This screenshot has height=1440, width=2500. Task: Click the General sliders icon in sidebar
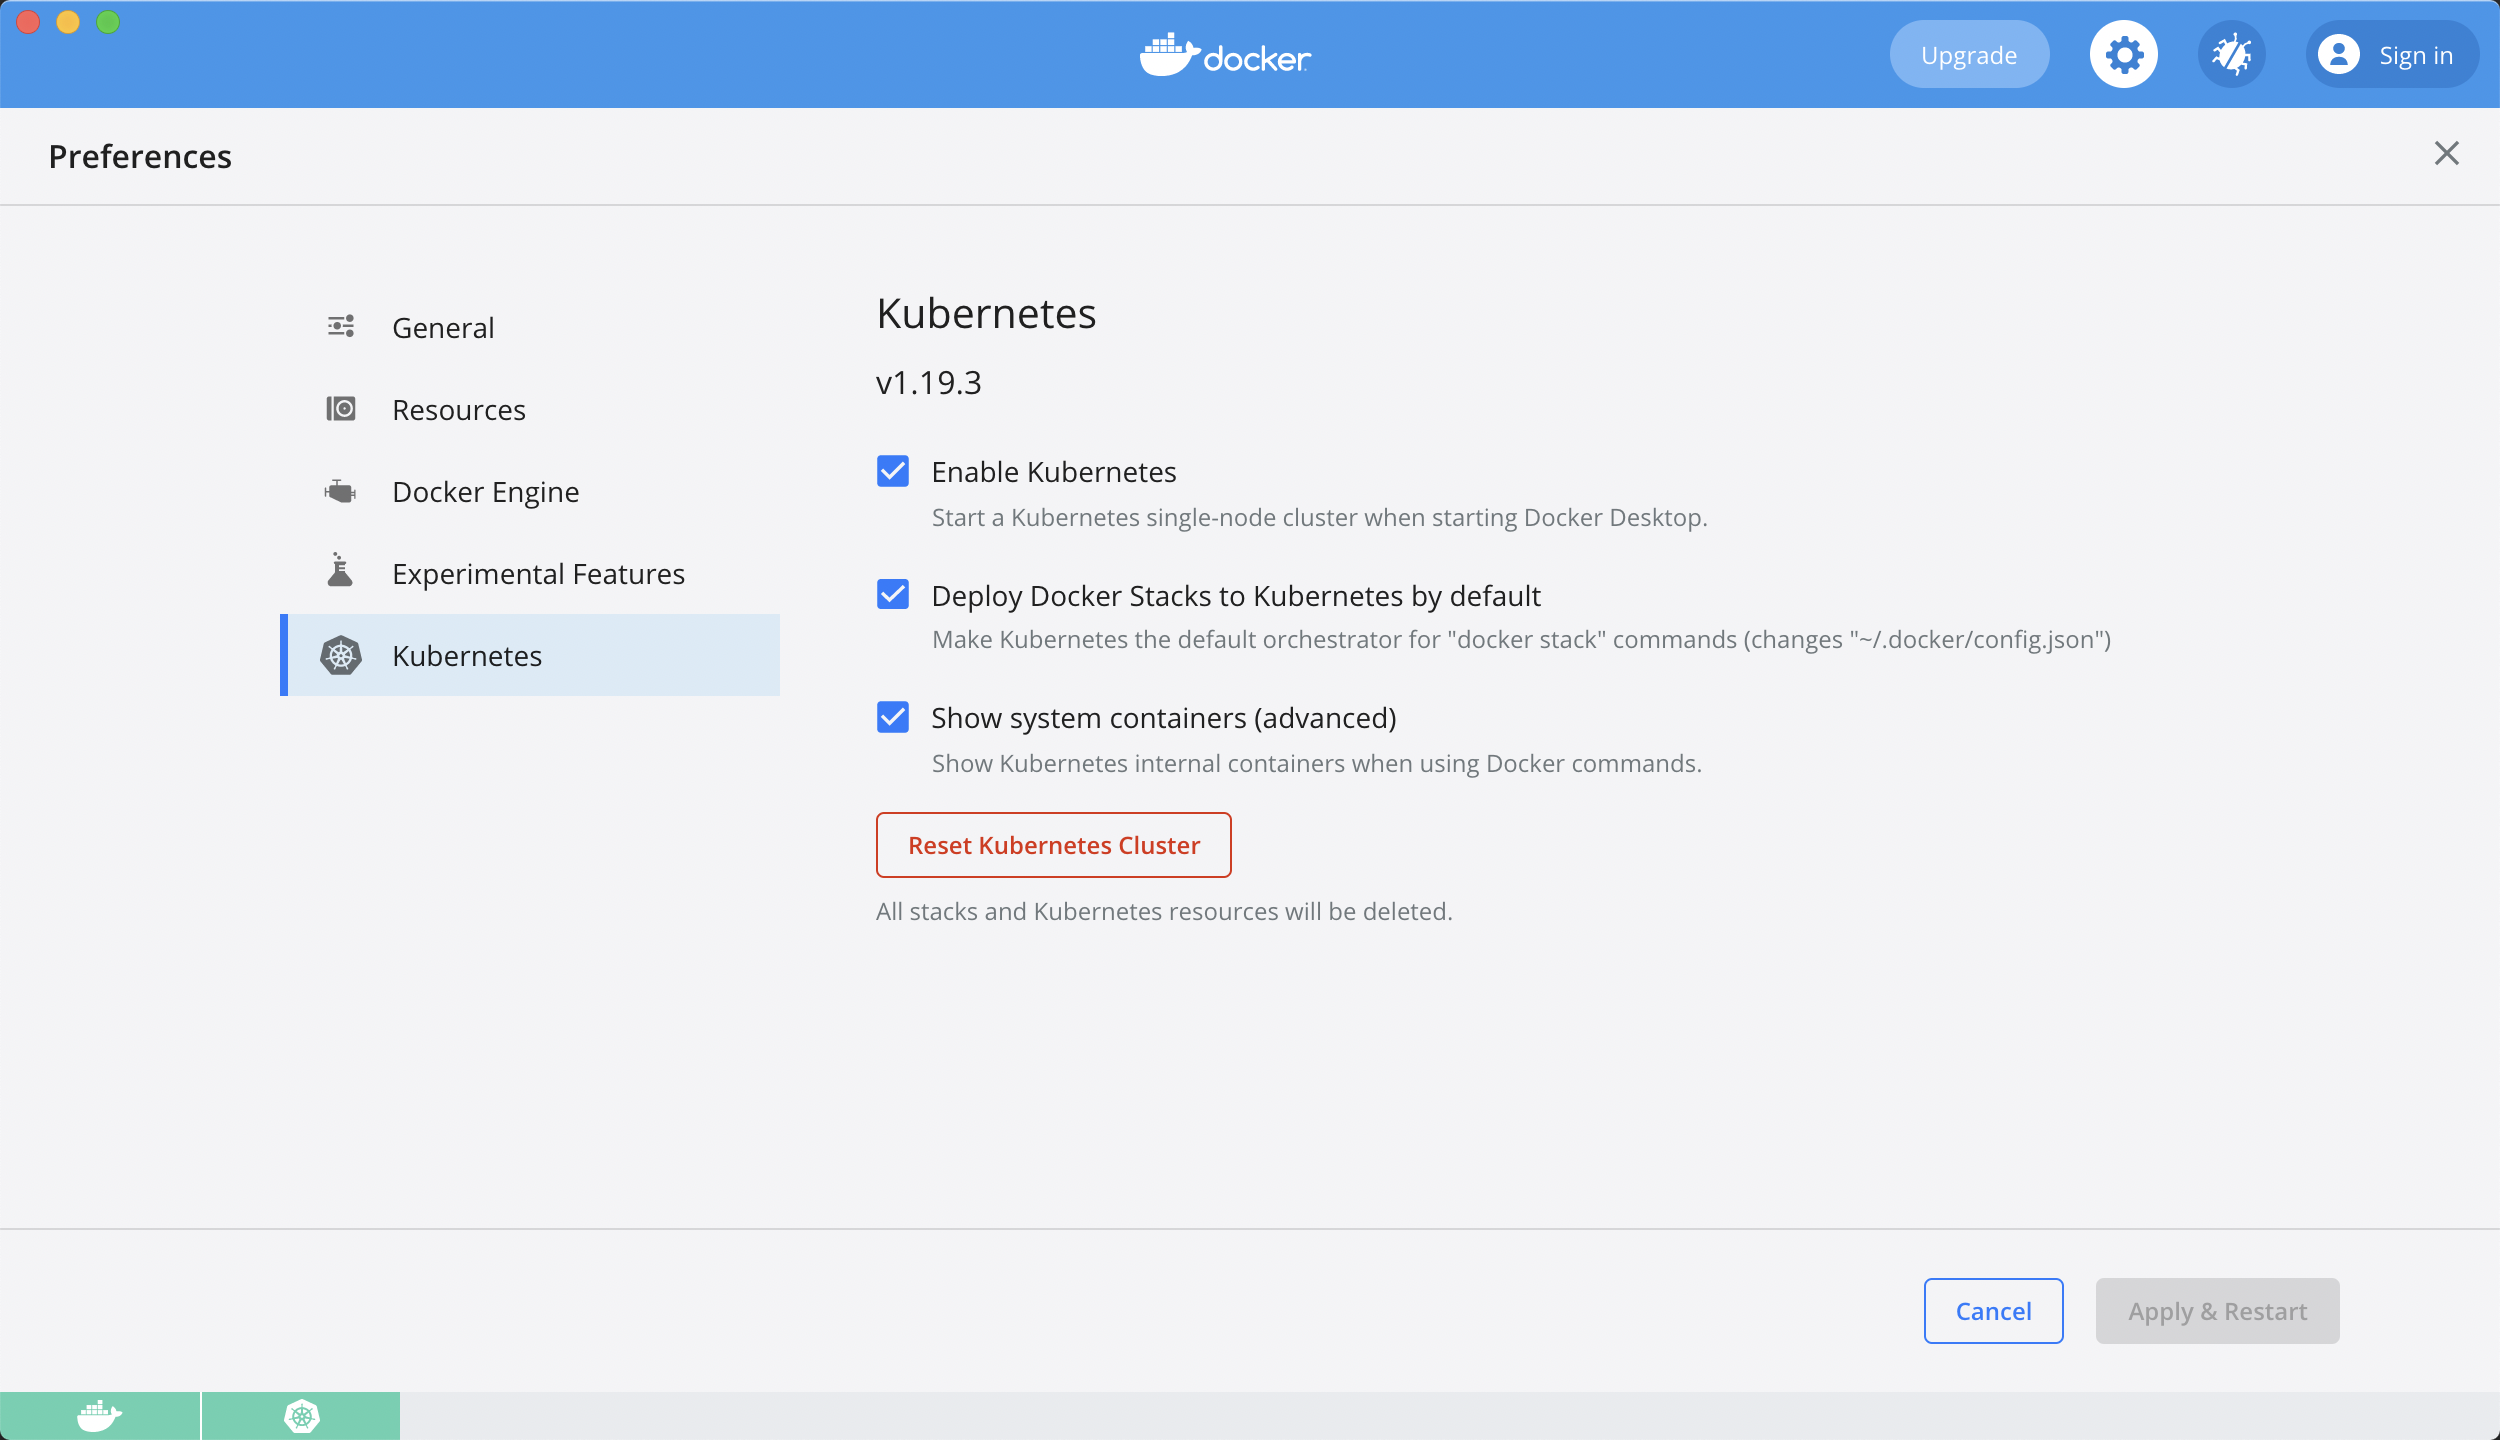(341, 327)
